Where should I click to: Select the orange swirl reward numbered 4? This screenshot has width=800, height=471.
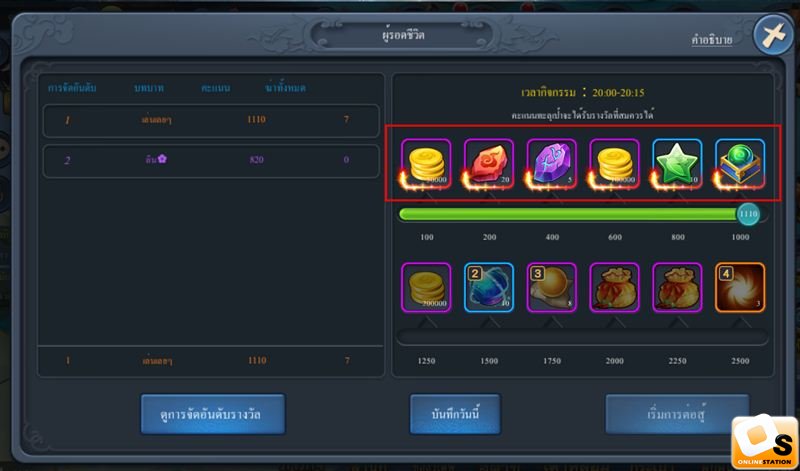740,287
